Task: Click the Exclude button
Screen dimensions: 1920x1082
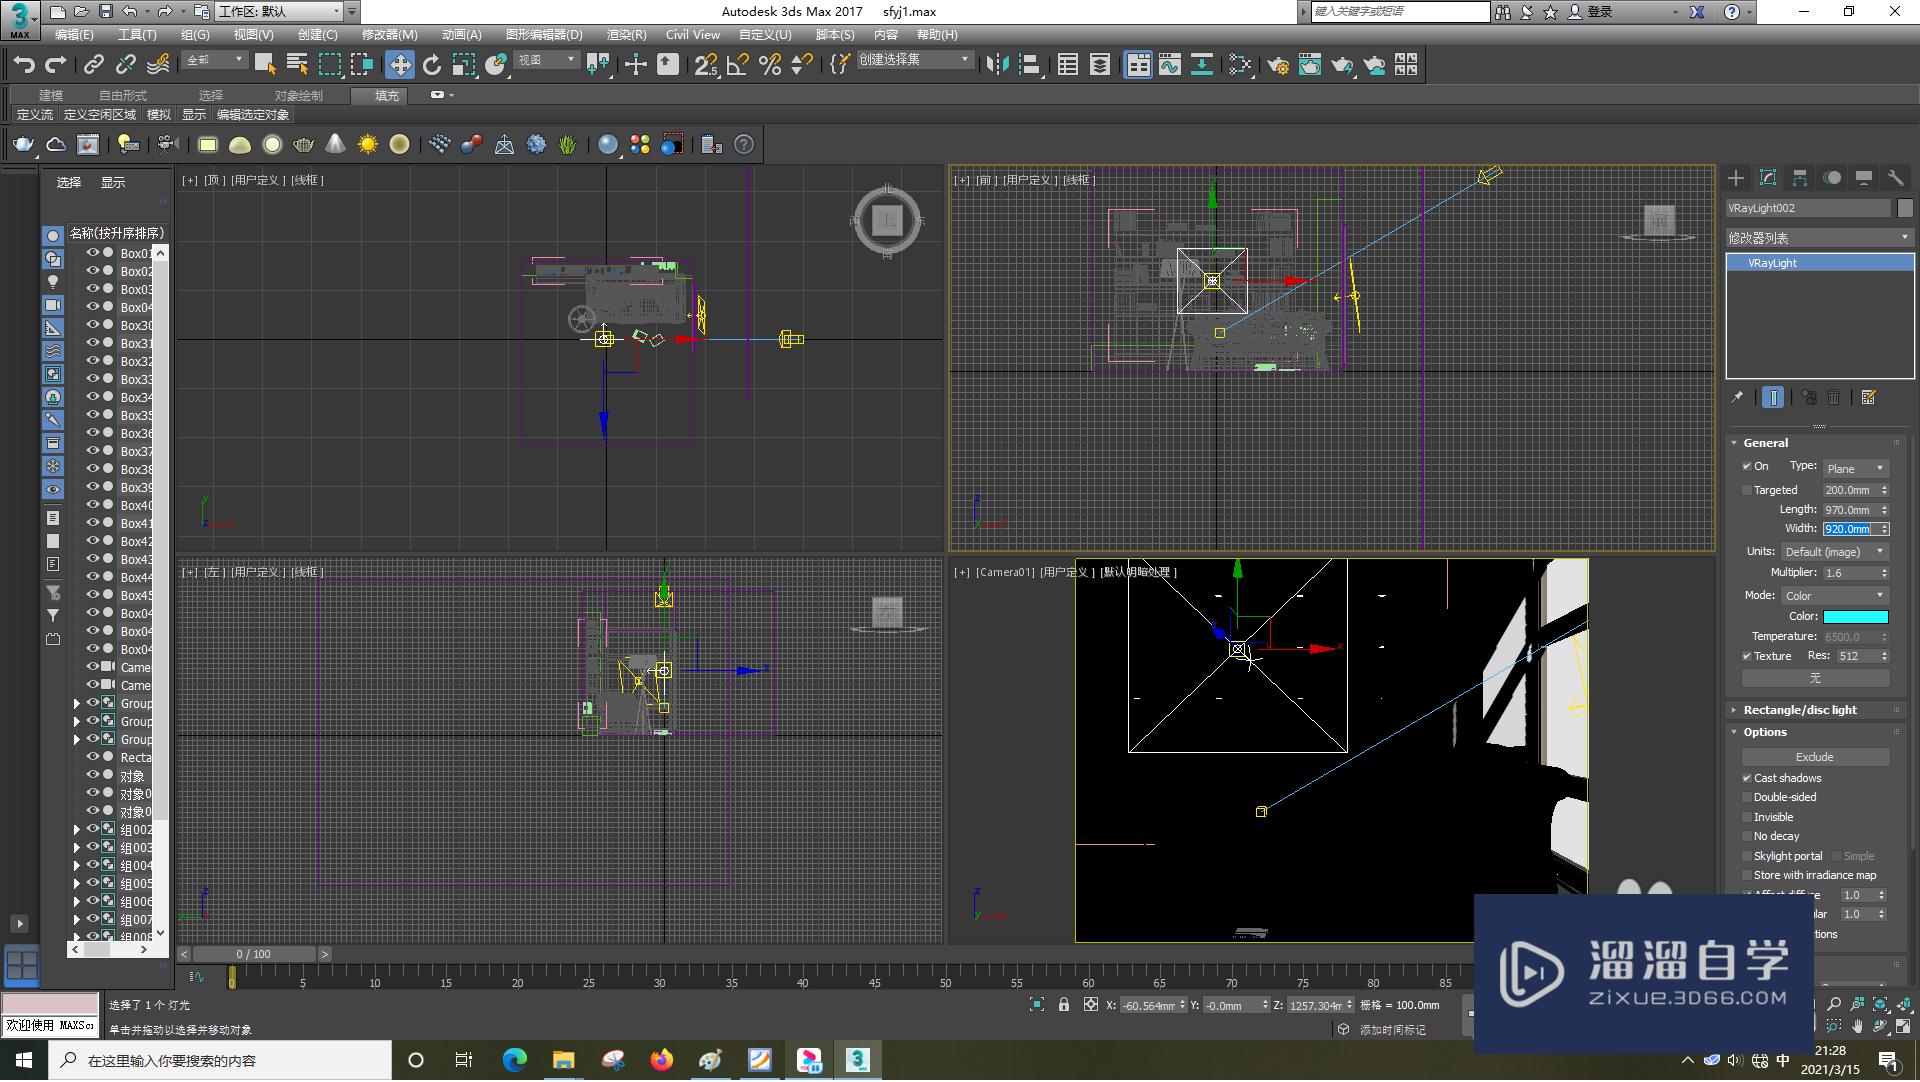Action: point(1815,757)
